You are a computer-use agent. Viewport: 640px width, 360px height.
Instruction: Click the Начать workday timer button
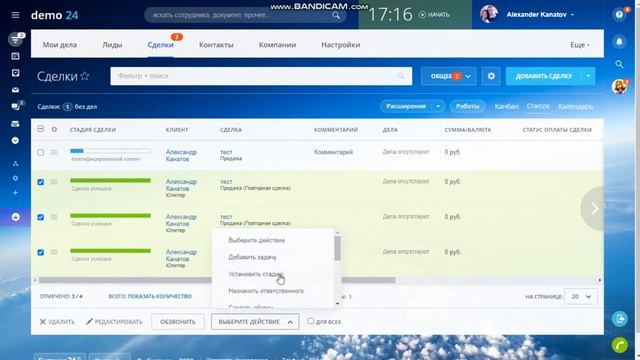pos(434,15)
